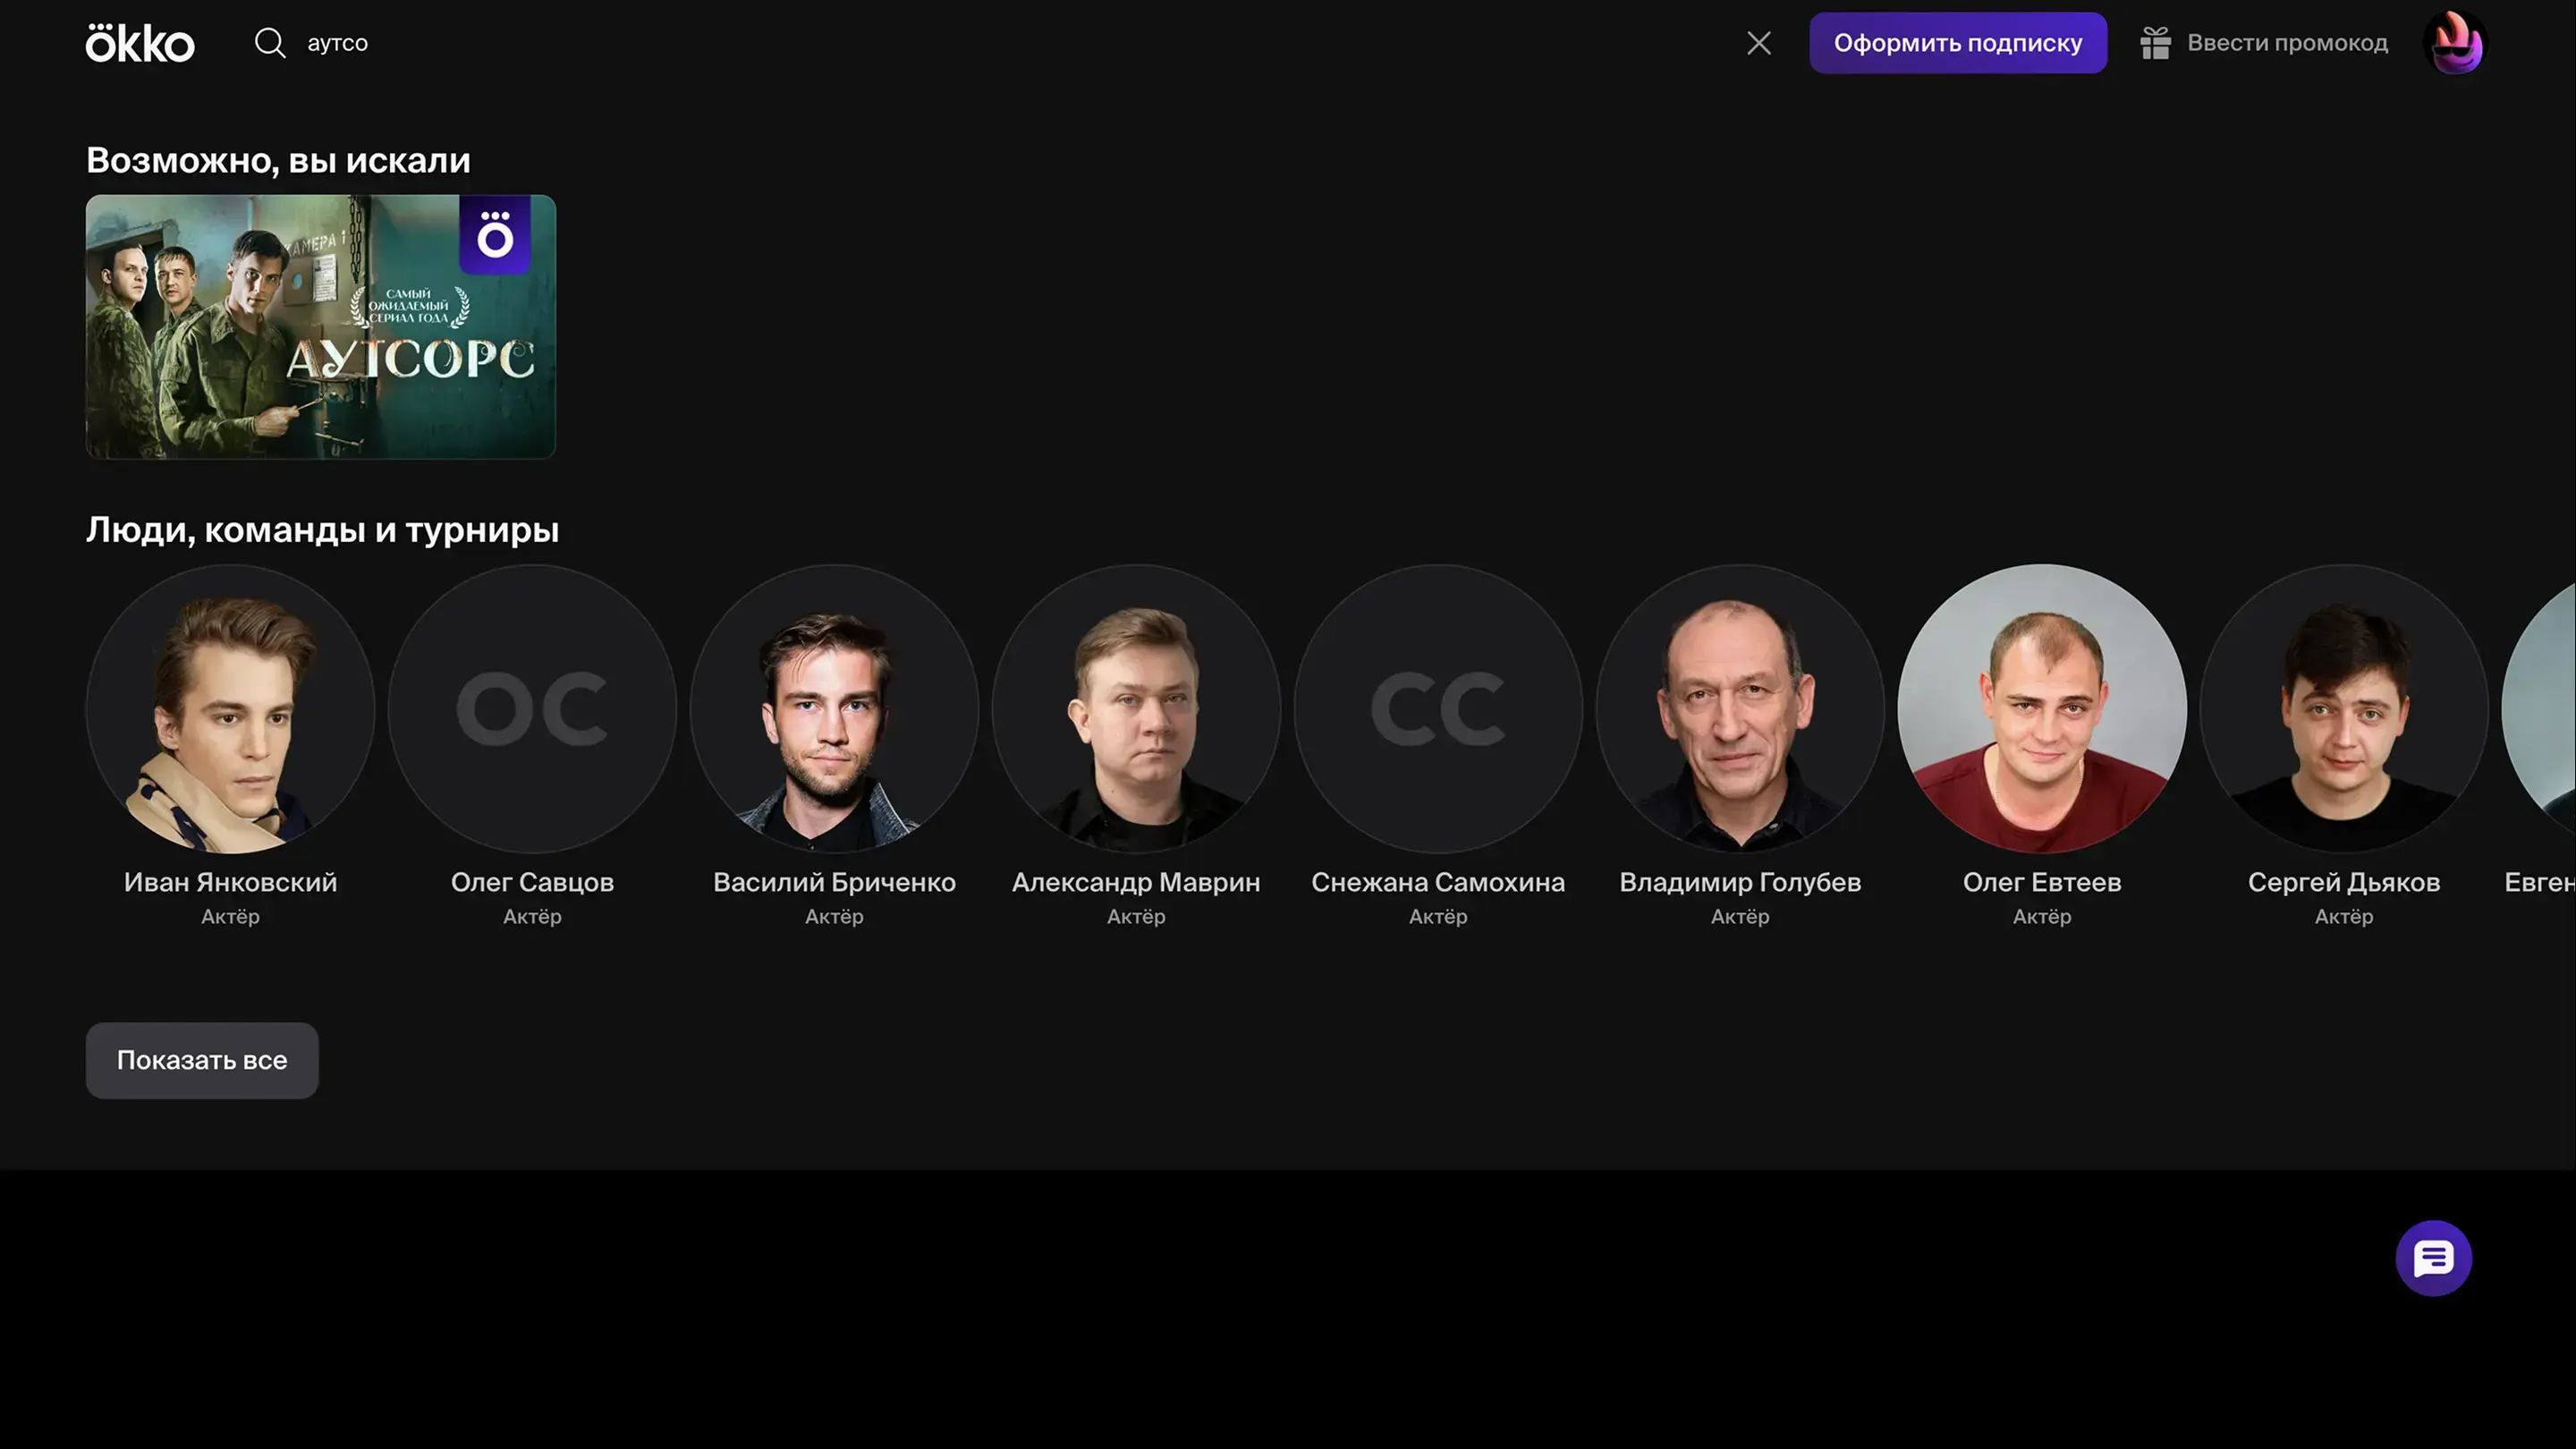Open Александр Маврин name link
This screenshot has height=1449, width=2576.
[x=1136, y=882]
